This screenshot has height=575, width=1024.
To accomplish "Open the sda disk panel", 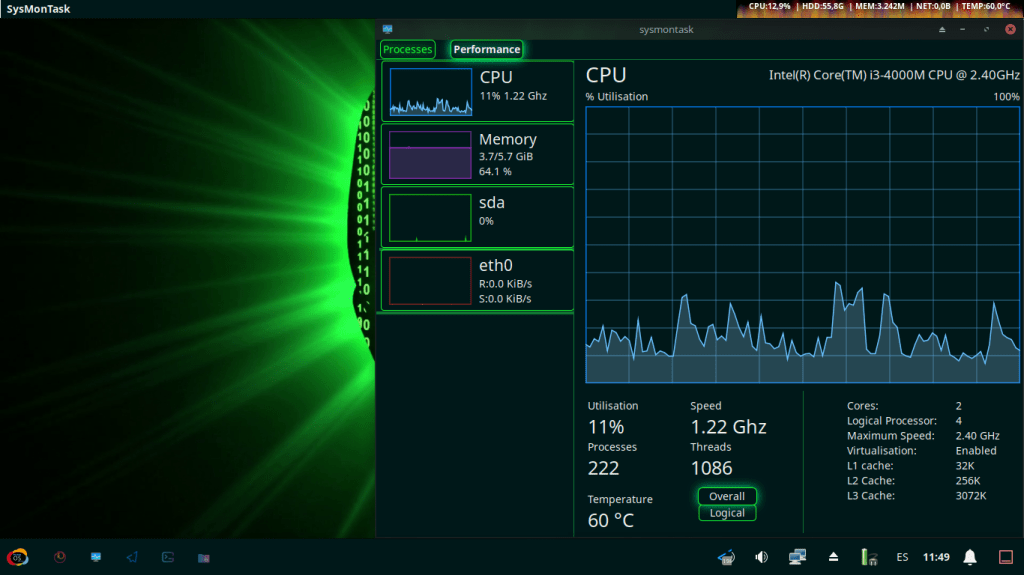I will 477,216.
